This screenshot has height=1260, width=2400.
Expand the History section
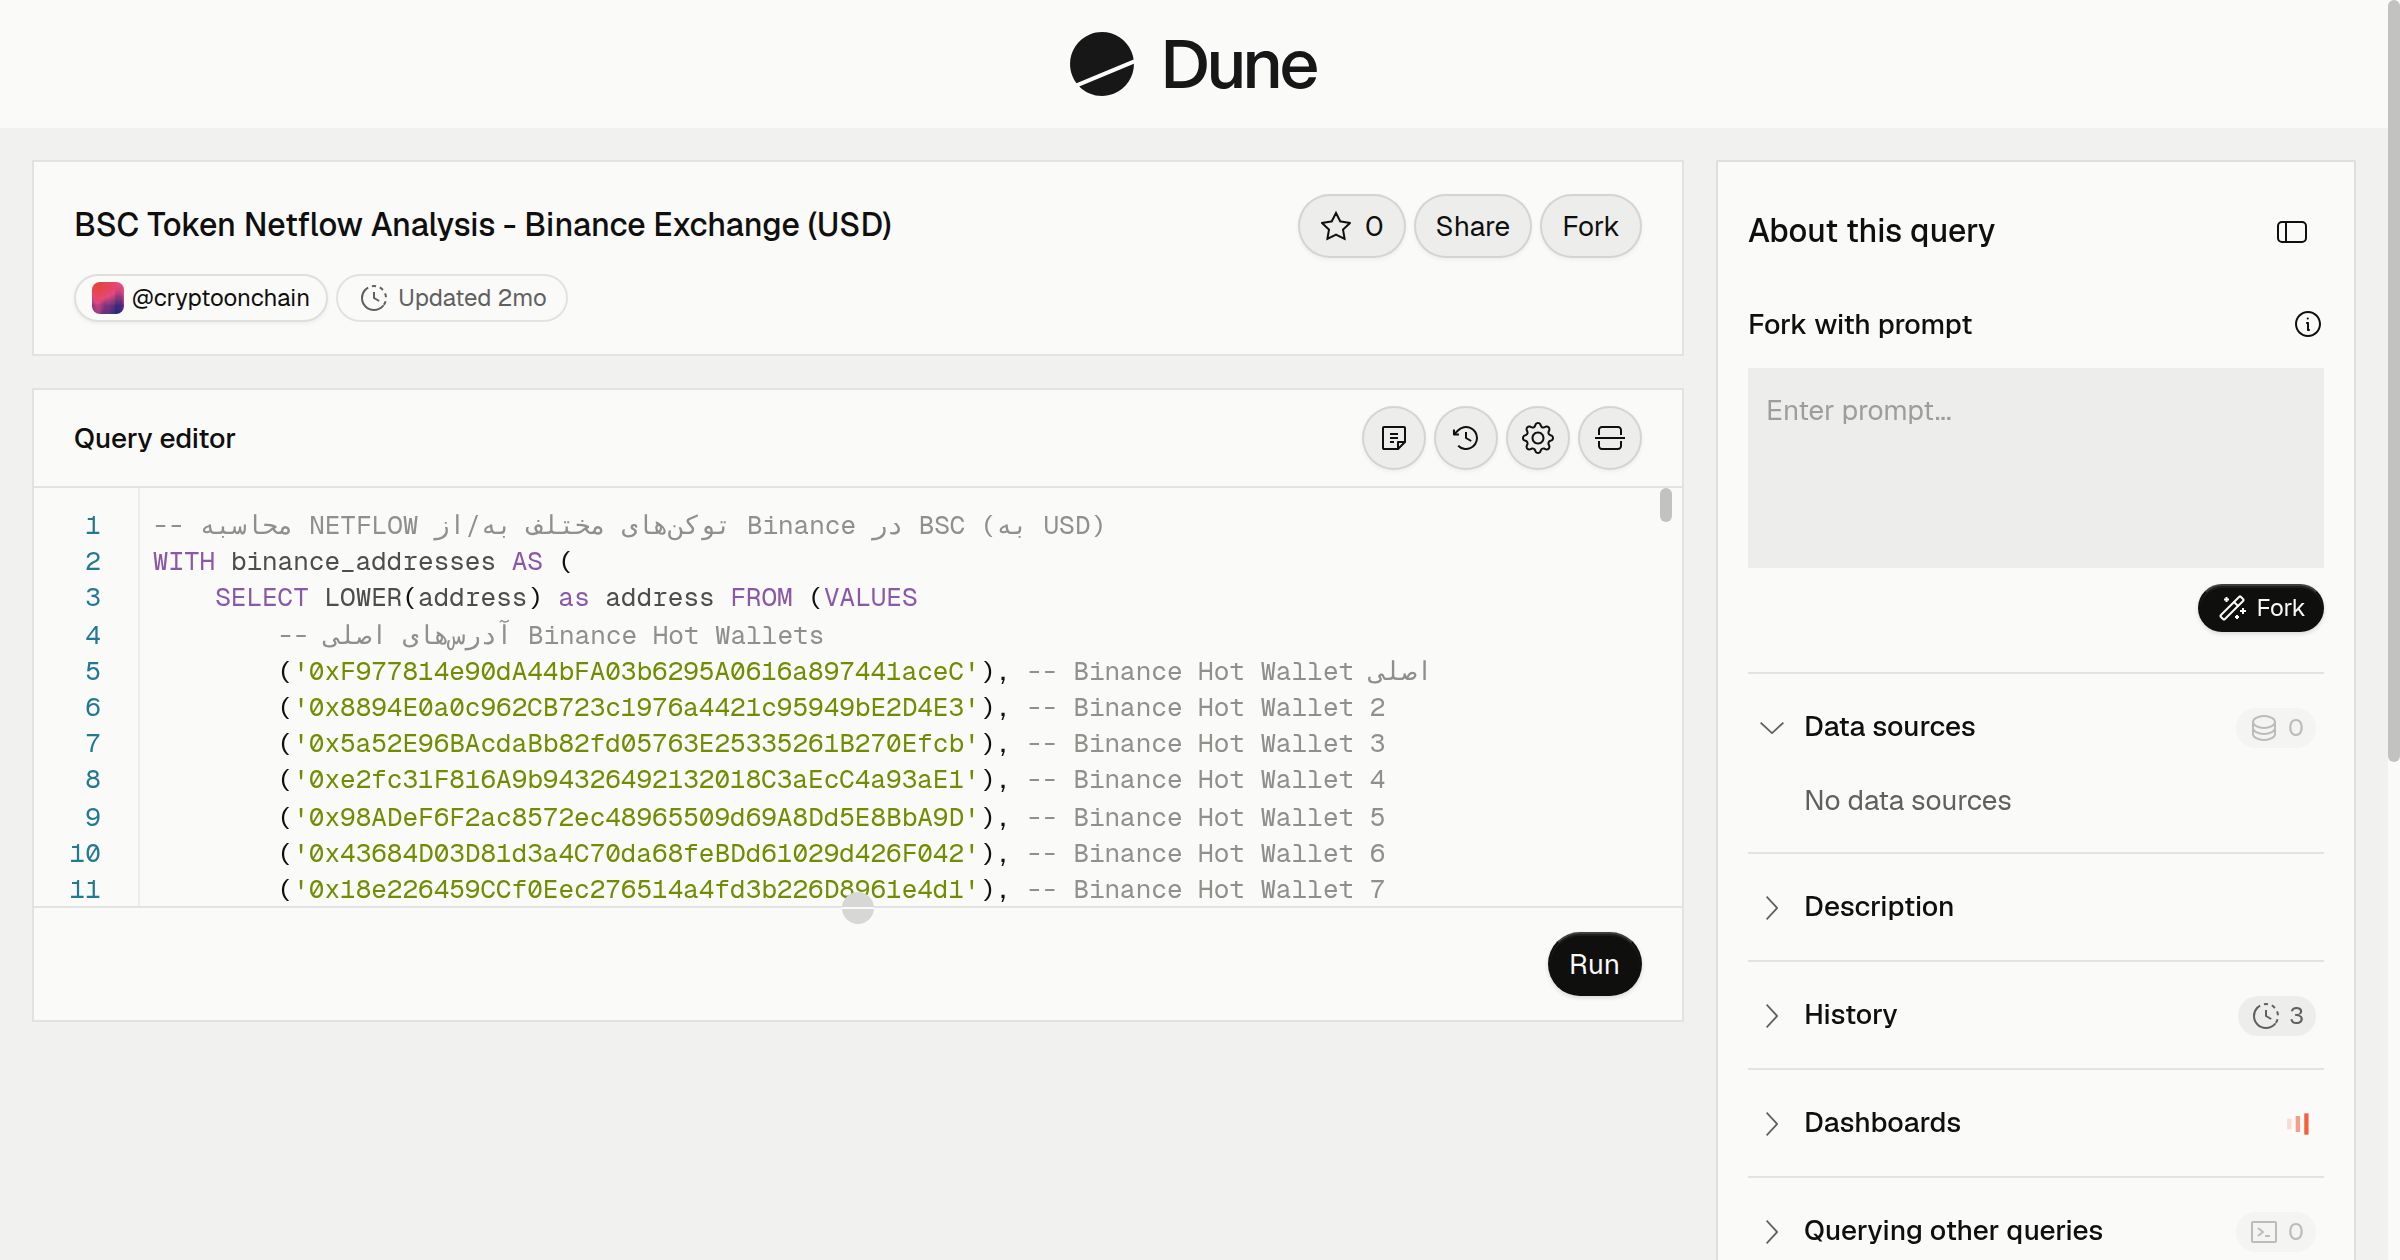[1771, 1015]
